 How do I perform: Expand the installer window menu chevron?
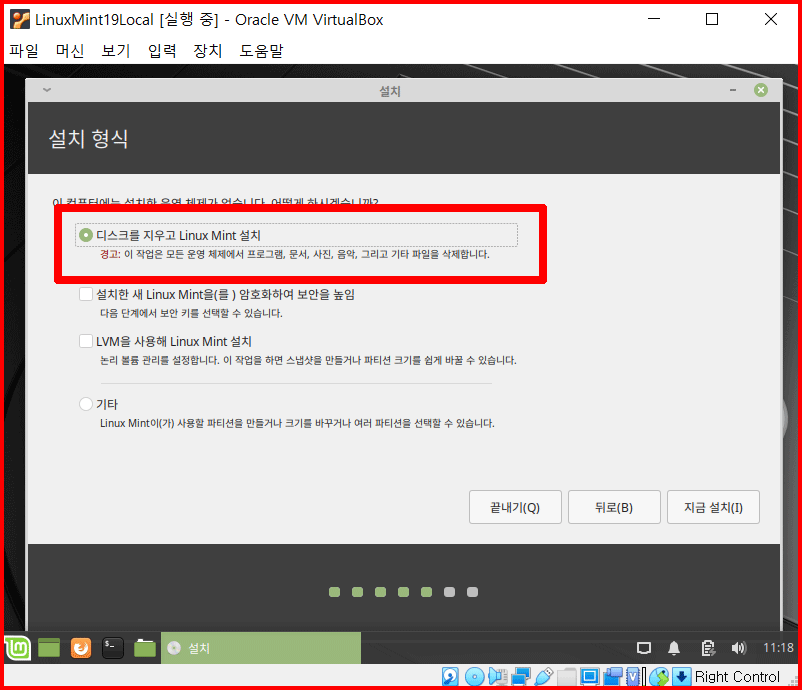[47, 90]
